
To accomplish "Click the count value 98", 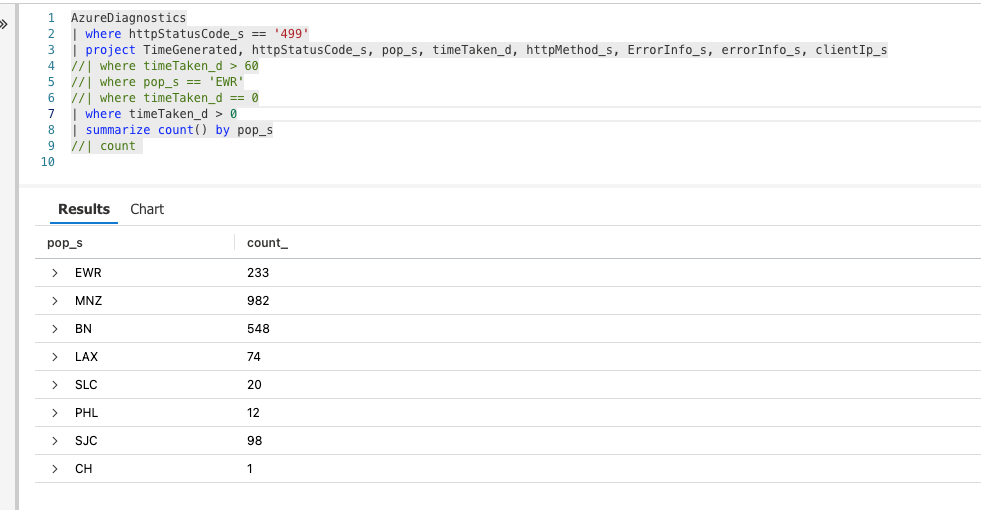I will [x=254, y=441].
